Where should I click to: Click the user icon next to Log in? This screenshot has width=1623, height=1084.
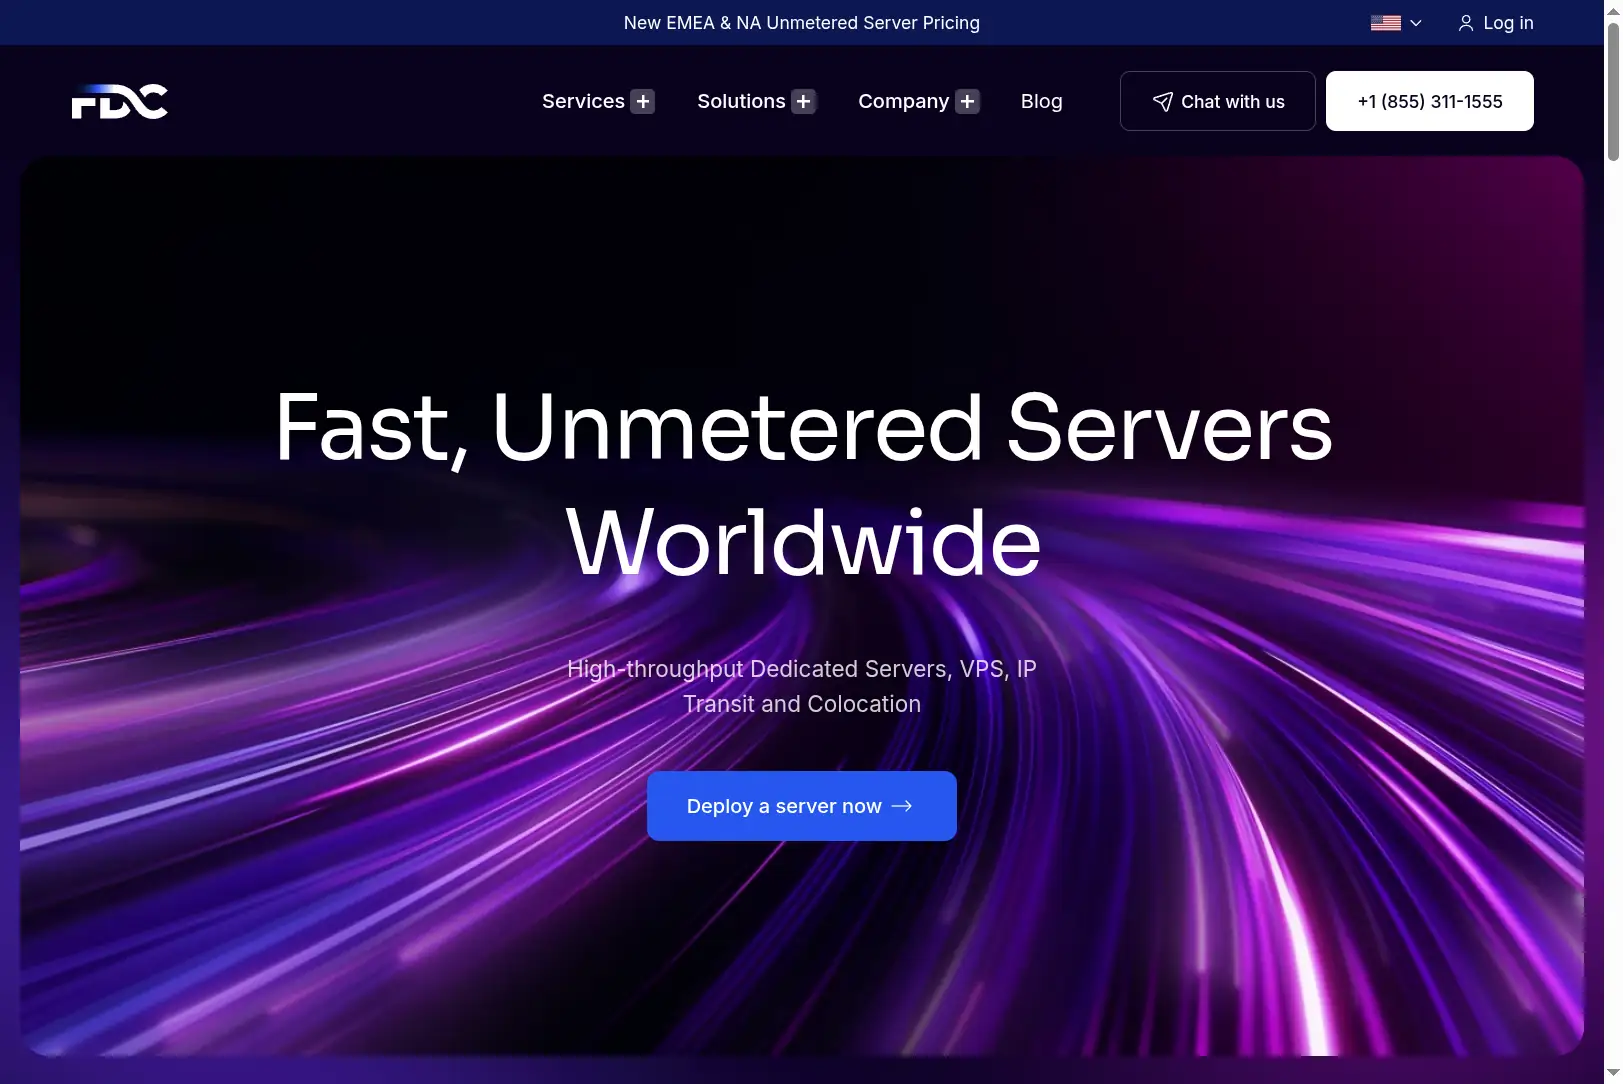pos(1466,23)
